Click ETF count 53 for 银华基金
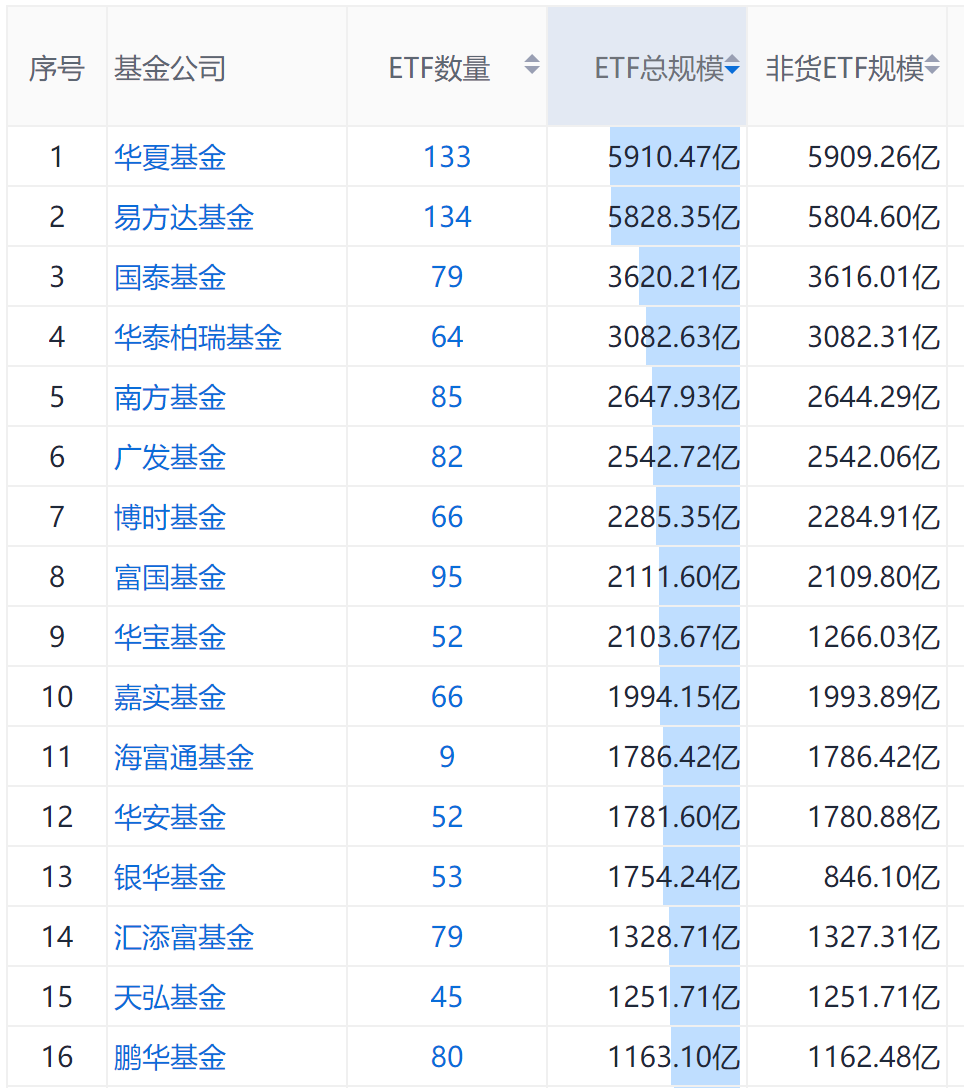Viewport: 964px width, 1088px height. (x=447, y=877)
